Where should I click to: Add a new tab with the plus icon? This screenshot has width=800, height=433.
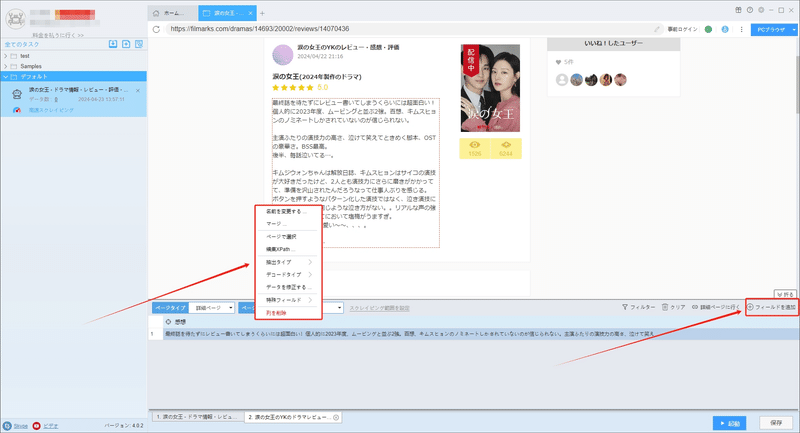click(262, 13)
